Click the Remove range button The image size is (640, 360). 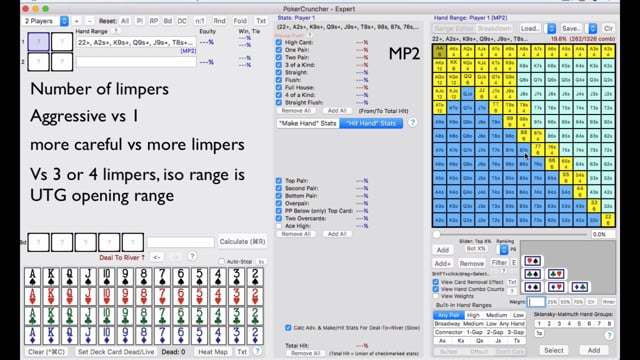pos(471,263)
